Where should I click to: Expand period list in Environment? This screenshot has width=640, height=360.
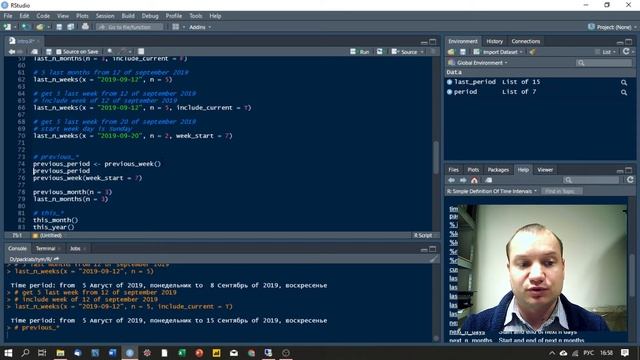click(449, 92)
